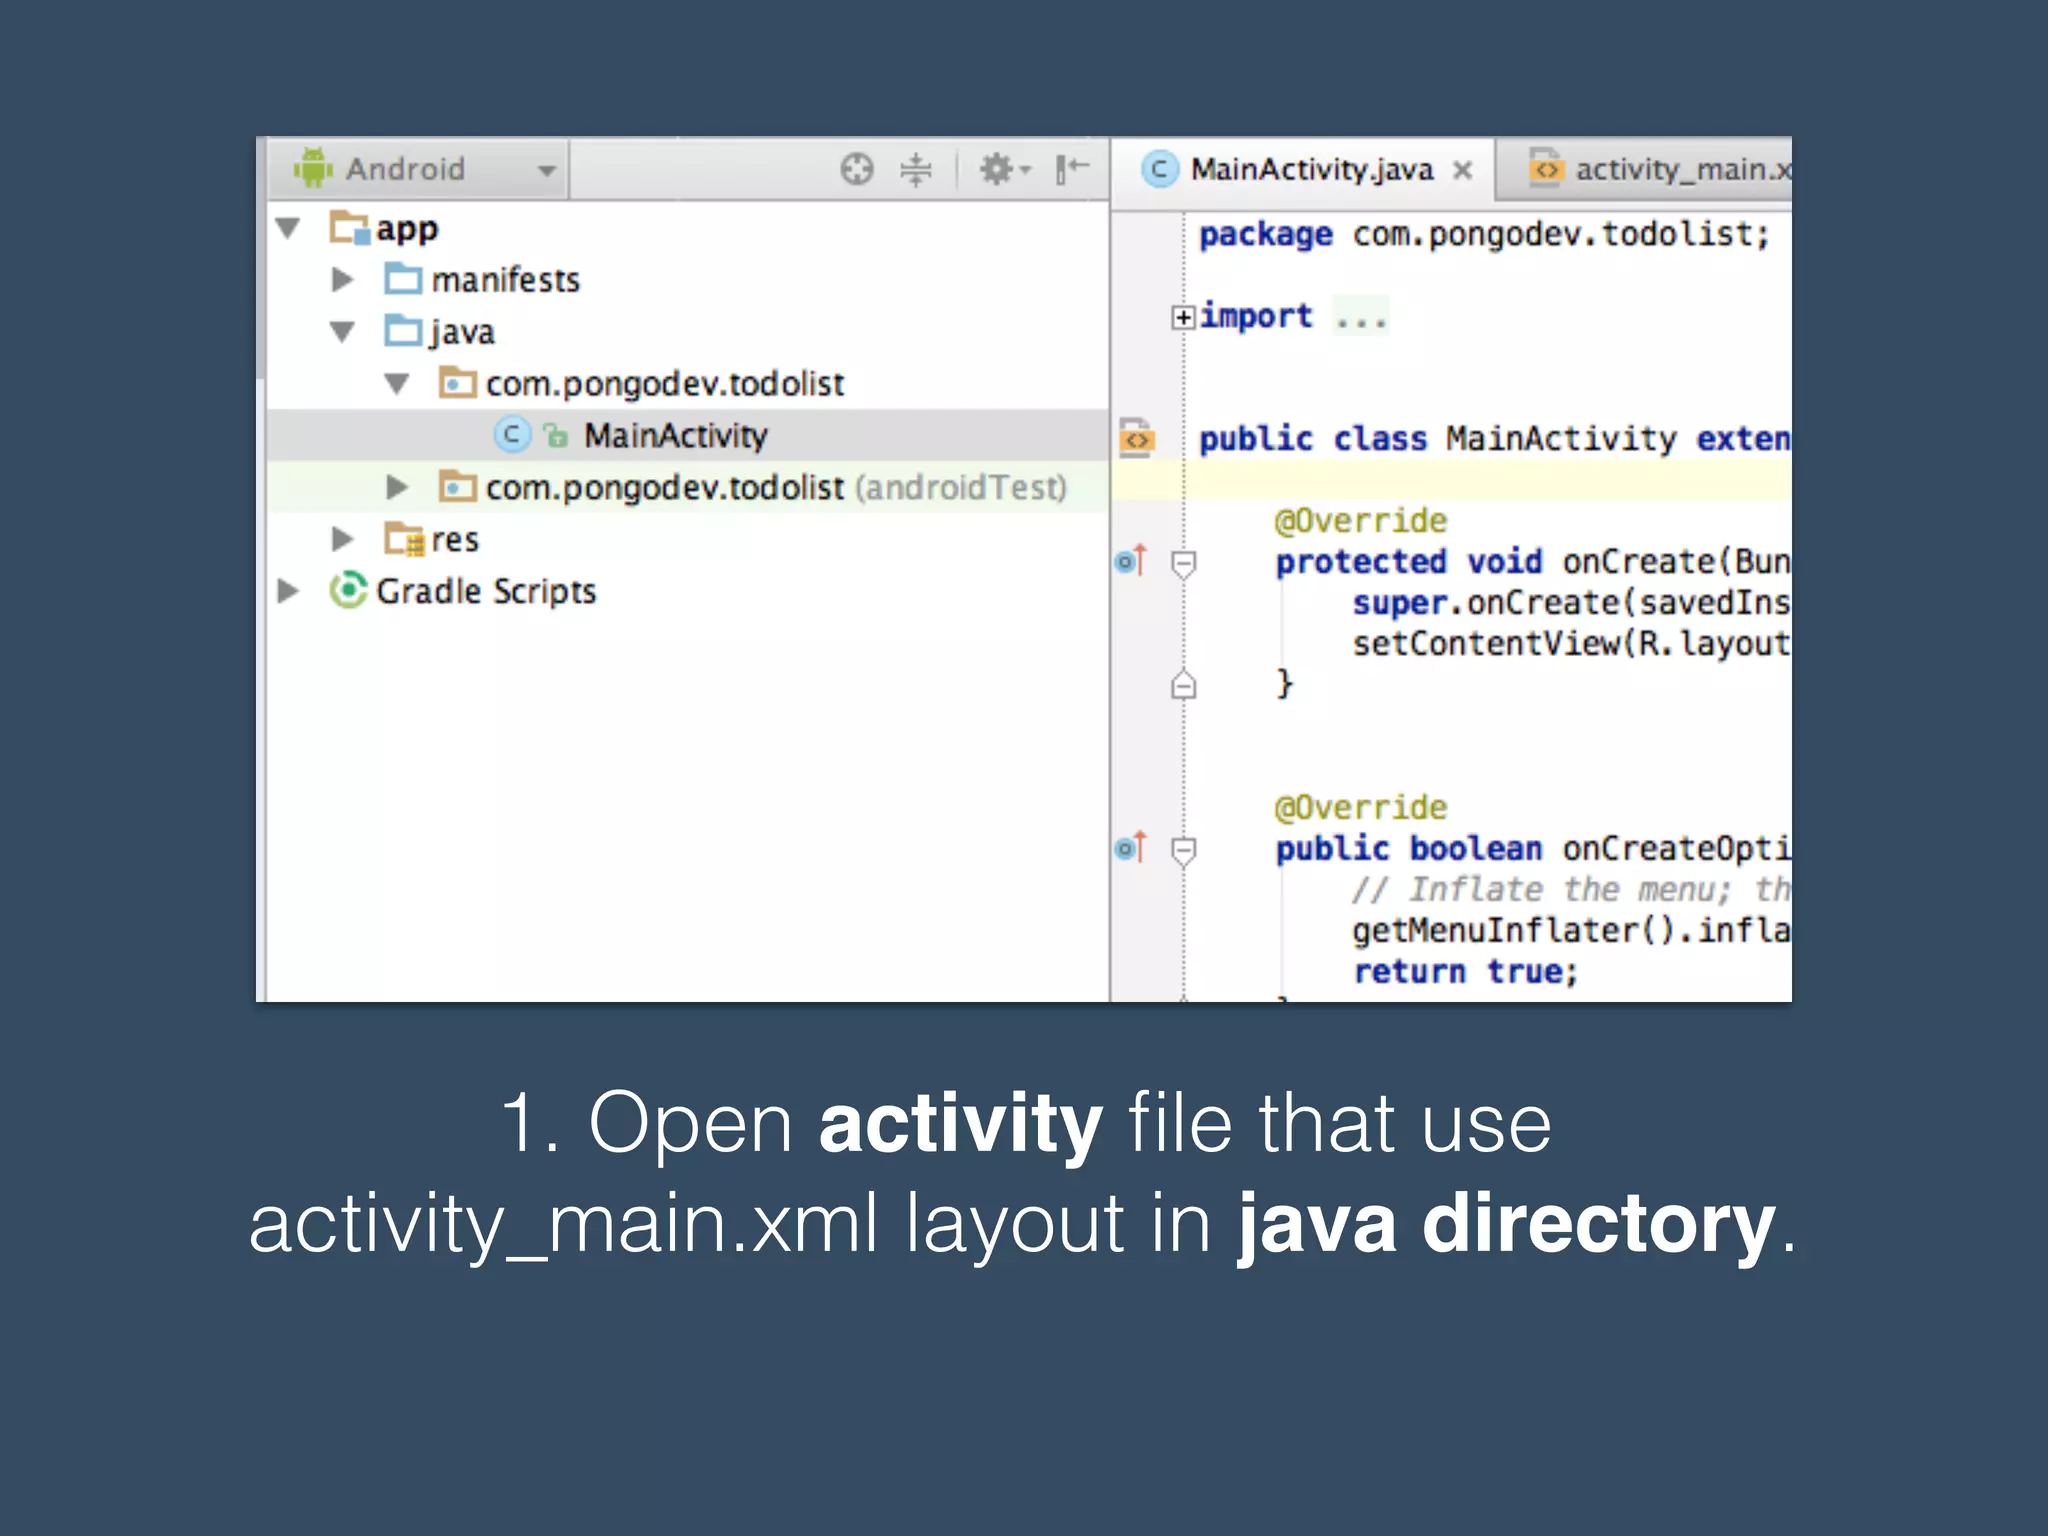The height and width of the screenshot is (1536, 2048).
Task: Click override gutter icon beside onCreateOptionsMenu
Action: click(1132, 849)
